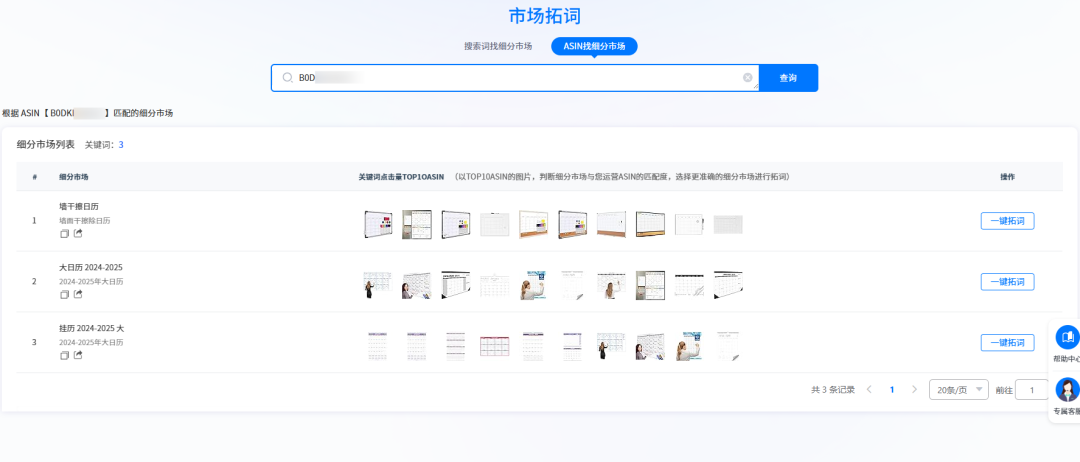Viewport: 1080px width, 462px height.
Task: Click the 查询 button
Action: point(788,78)
